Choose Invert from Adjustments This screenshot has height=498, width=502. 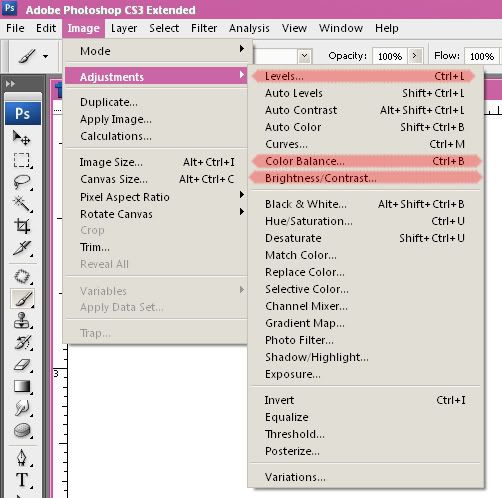[365, 400]
